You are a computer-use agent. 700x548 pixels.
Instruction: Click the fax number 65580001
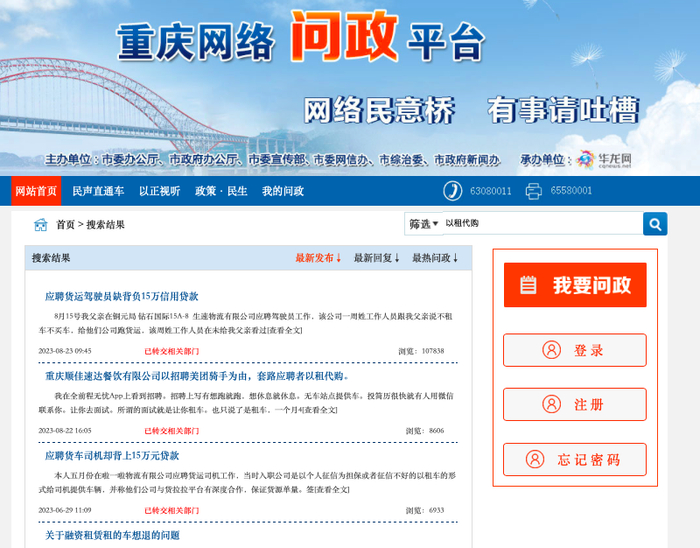[x=571, y=191]
